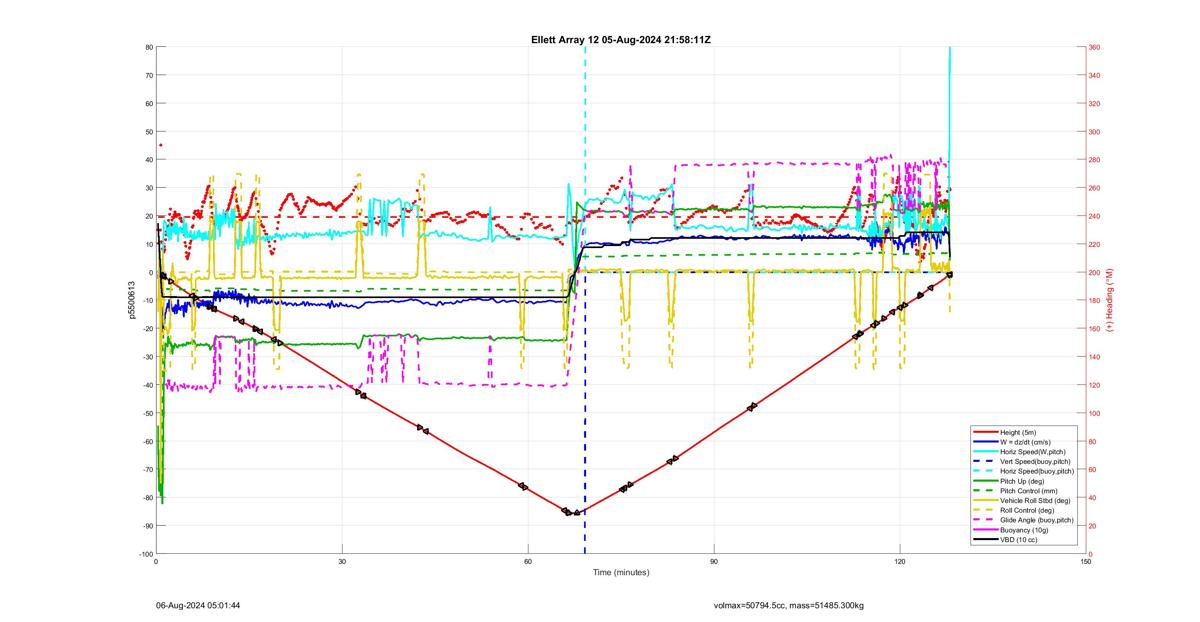Click the x-axis tick label '60'

click(528, 561)
